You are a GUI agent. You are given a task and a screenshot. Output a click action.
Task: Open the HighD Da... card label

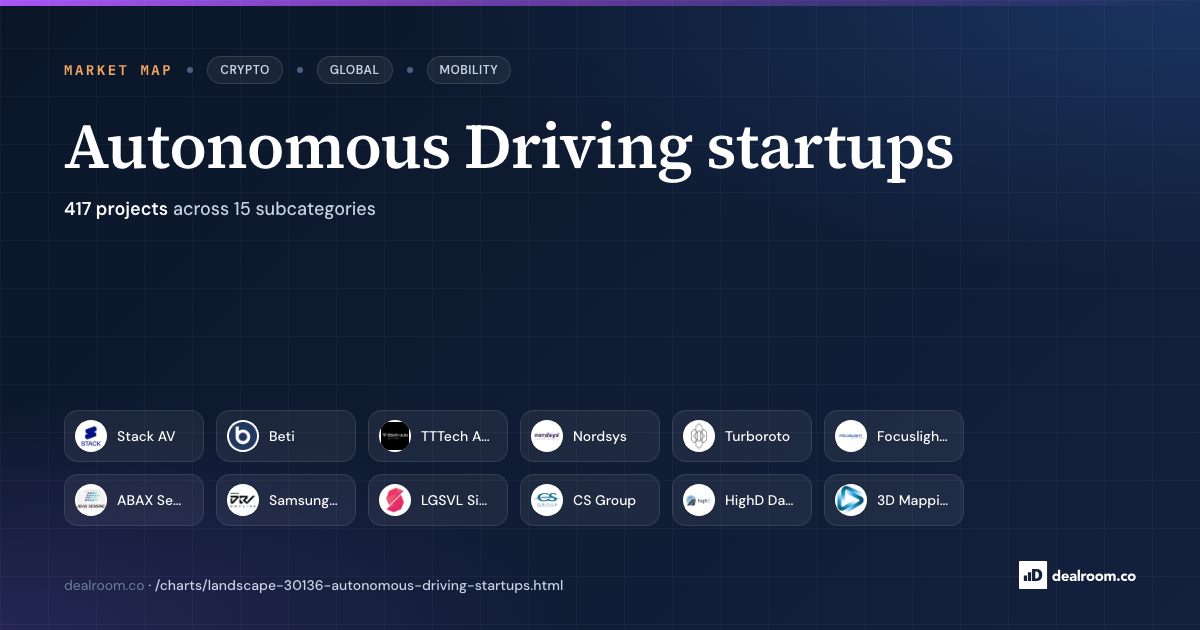(x=760, y=501)
